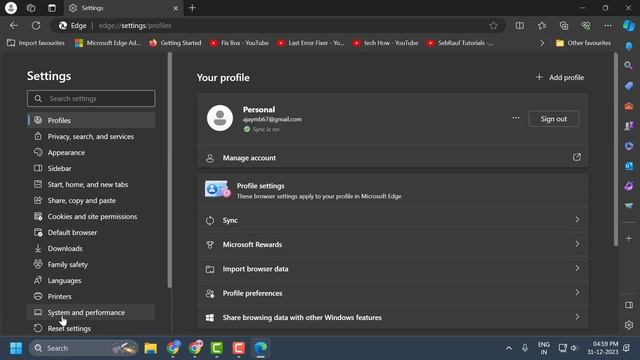
Task: Launch Edge from the taskbar
Action: click(x=260, y=348)
